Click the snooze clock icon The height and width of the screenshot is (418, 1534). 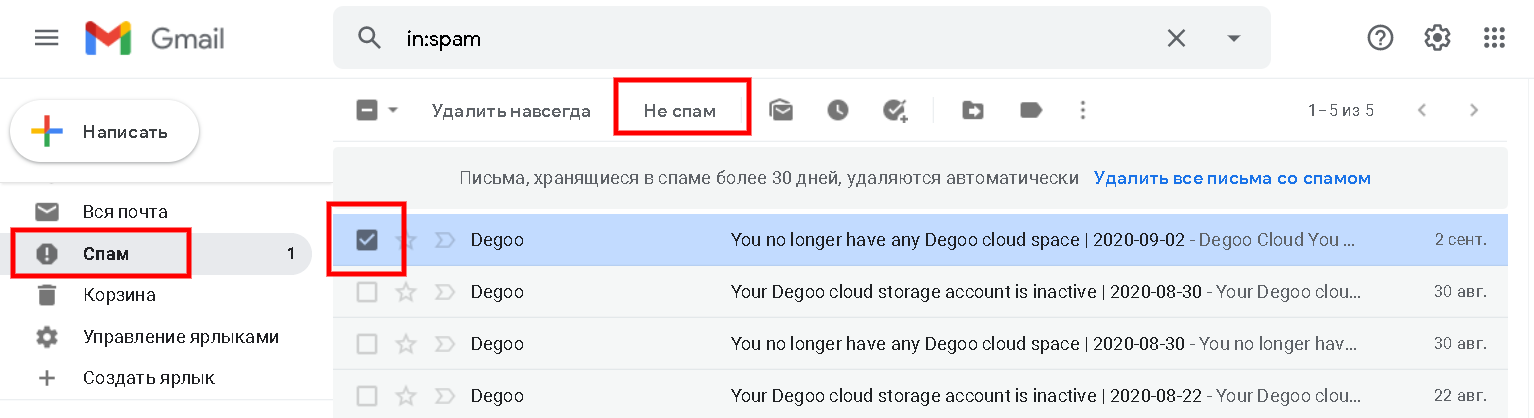[x=837, y=111]
